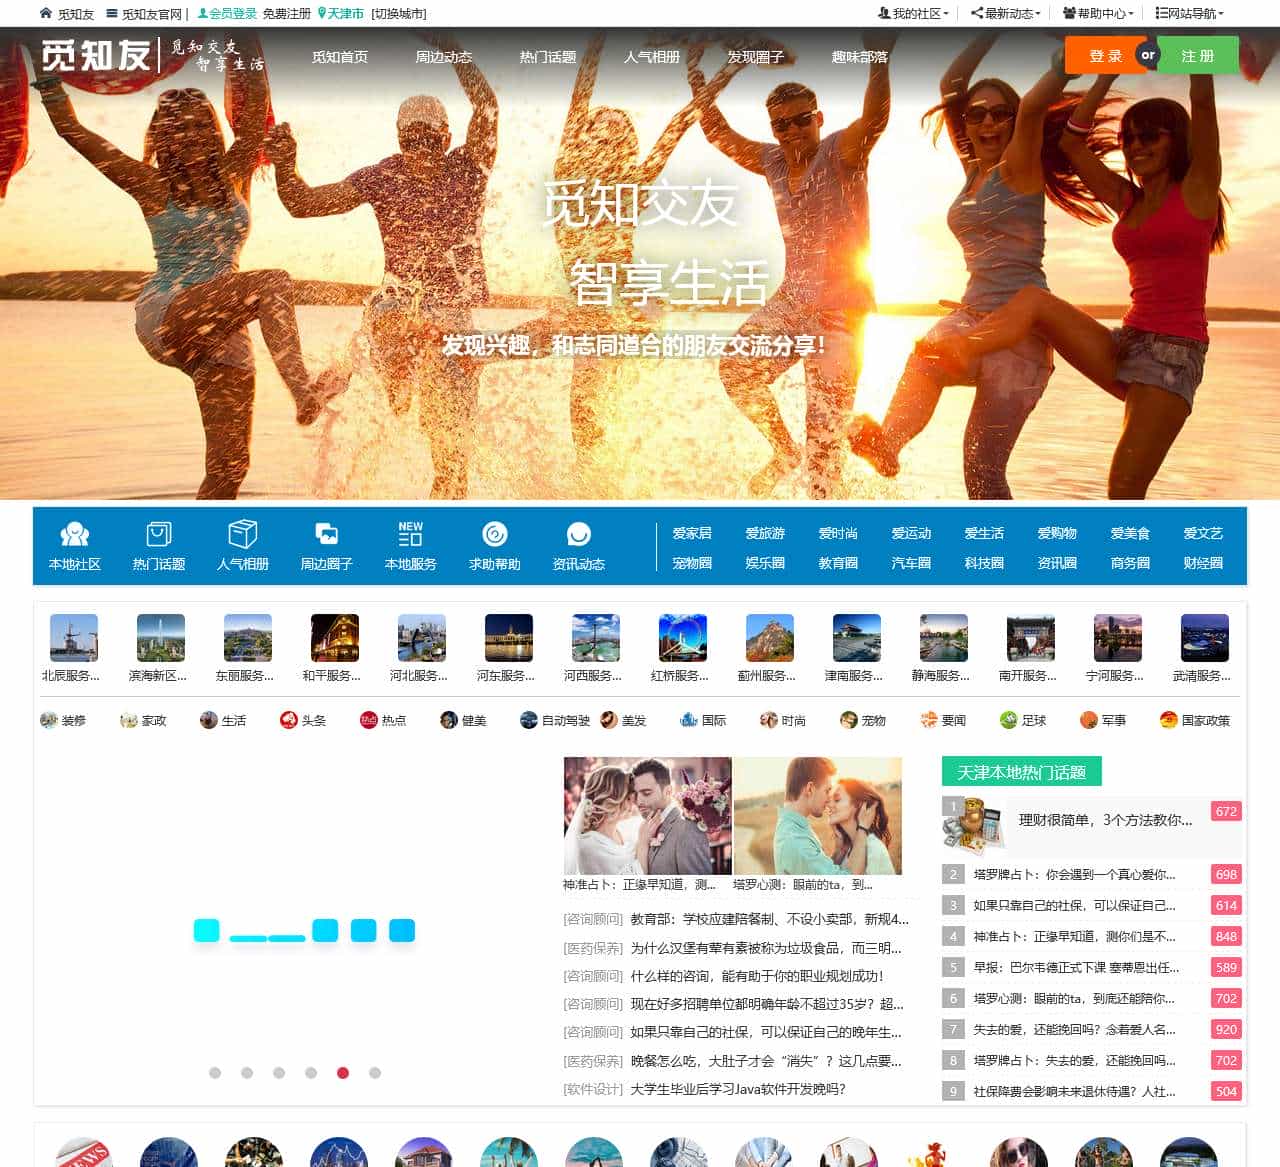Open the 资讯动态 chat bubble icon

pyautogui.click(x=578, y=535)
